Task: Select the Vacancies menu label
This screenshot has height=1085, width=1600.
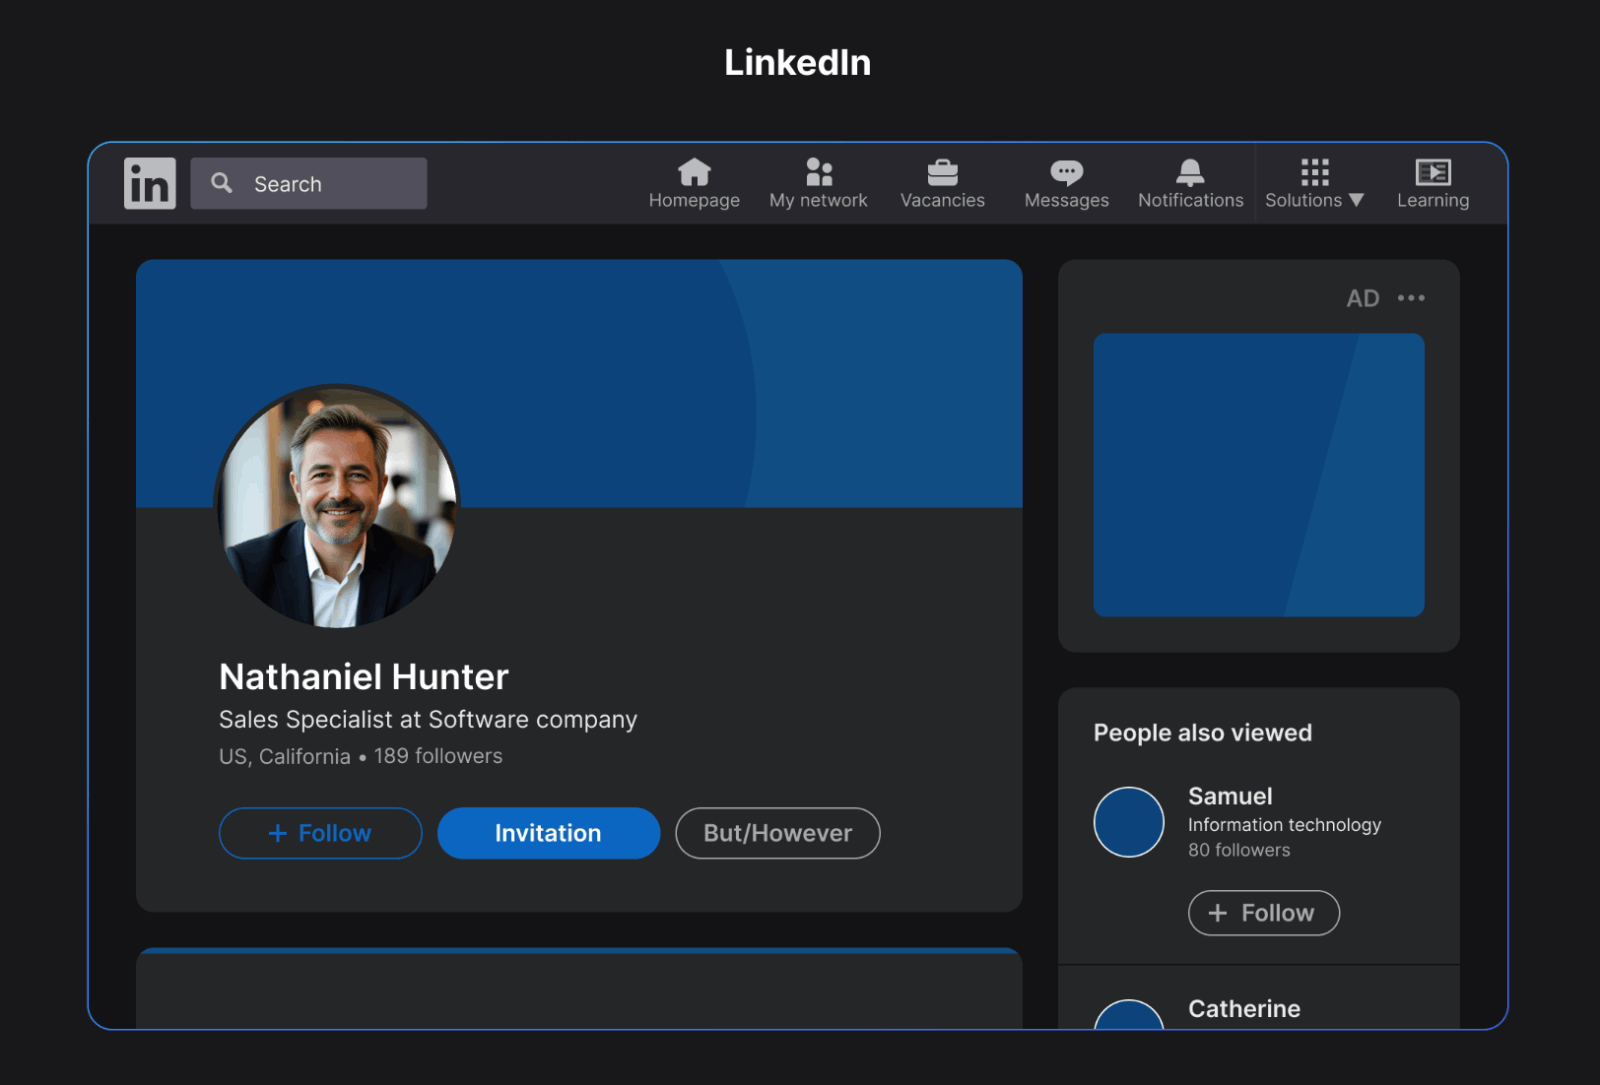Action: (x=943, y=200)
